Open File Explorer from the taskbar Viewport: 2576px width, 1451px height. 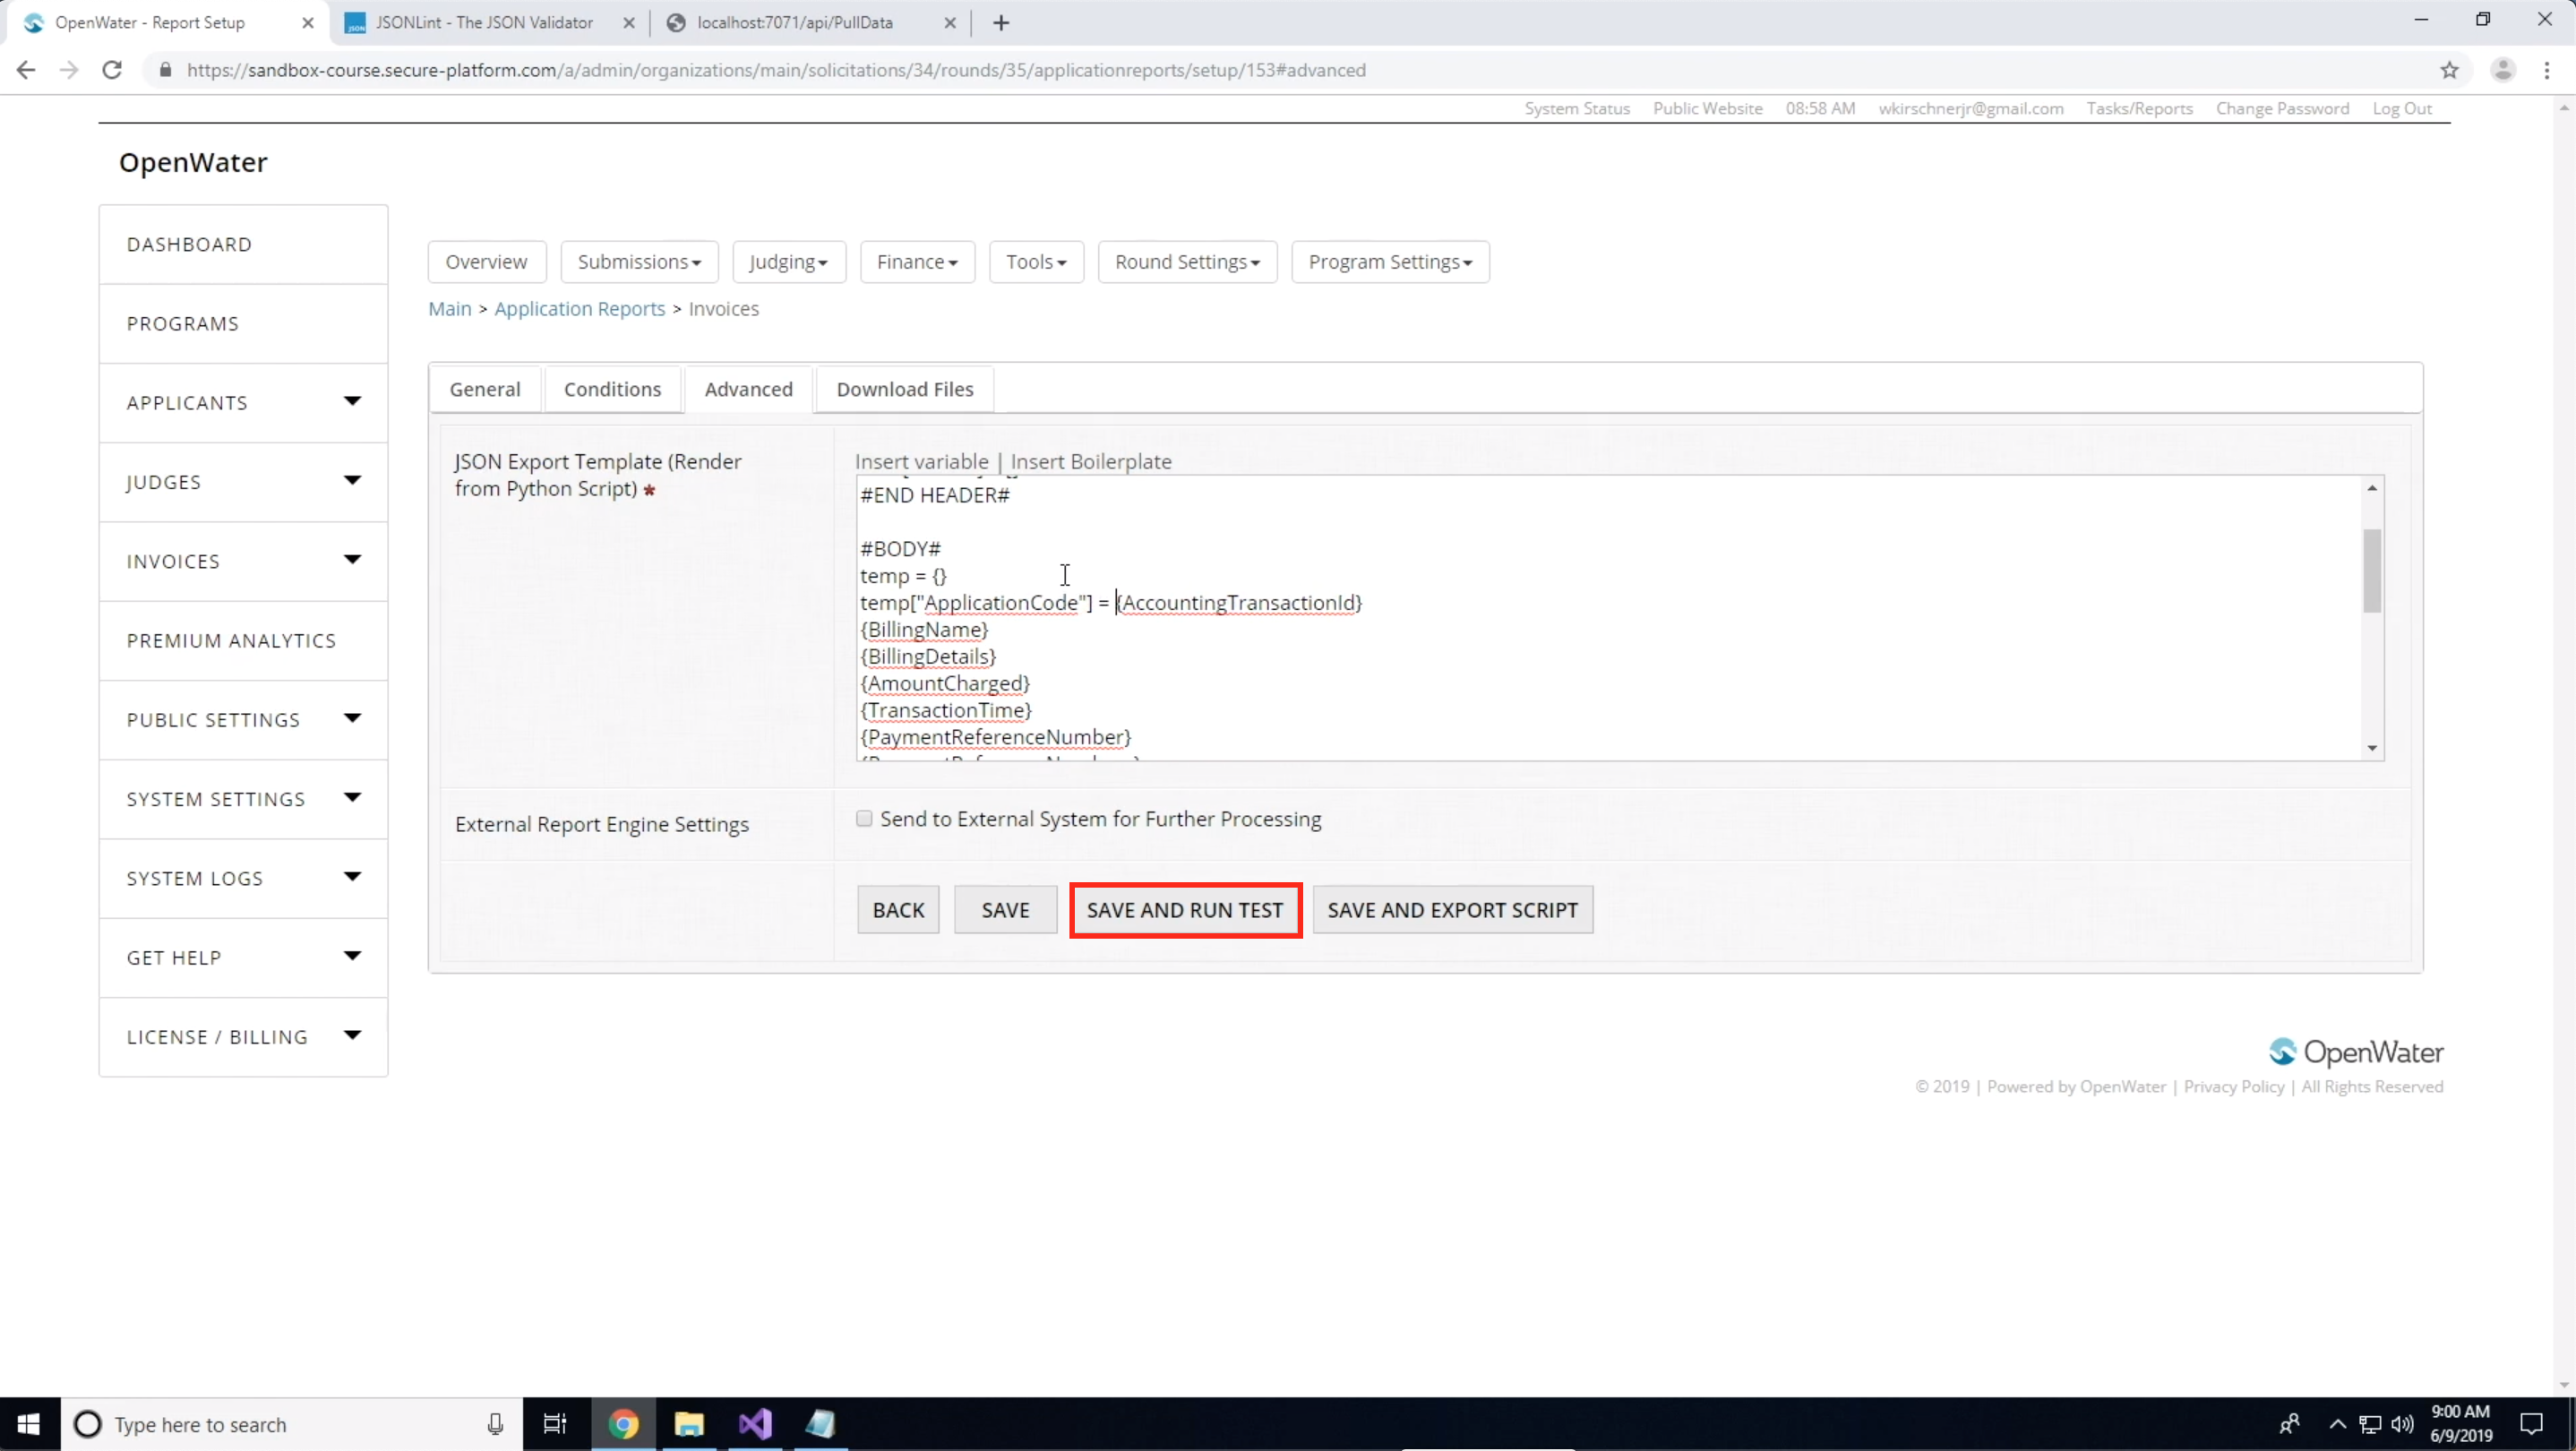pos(689,1424)
